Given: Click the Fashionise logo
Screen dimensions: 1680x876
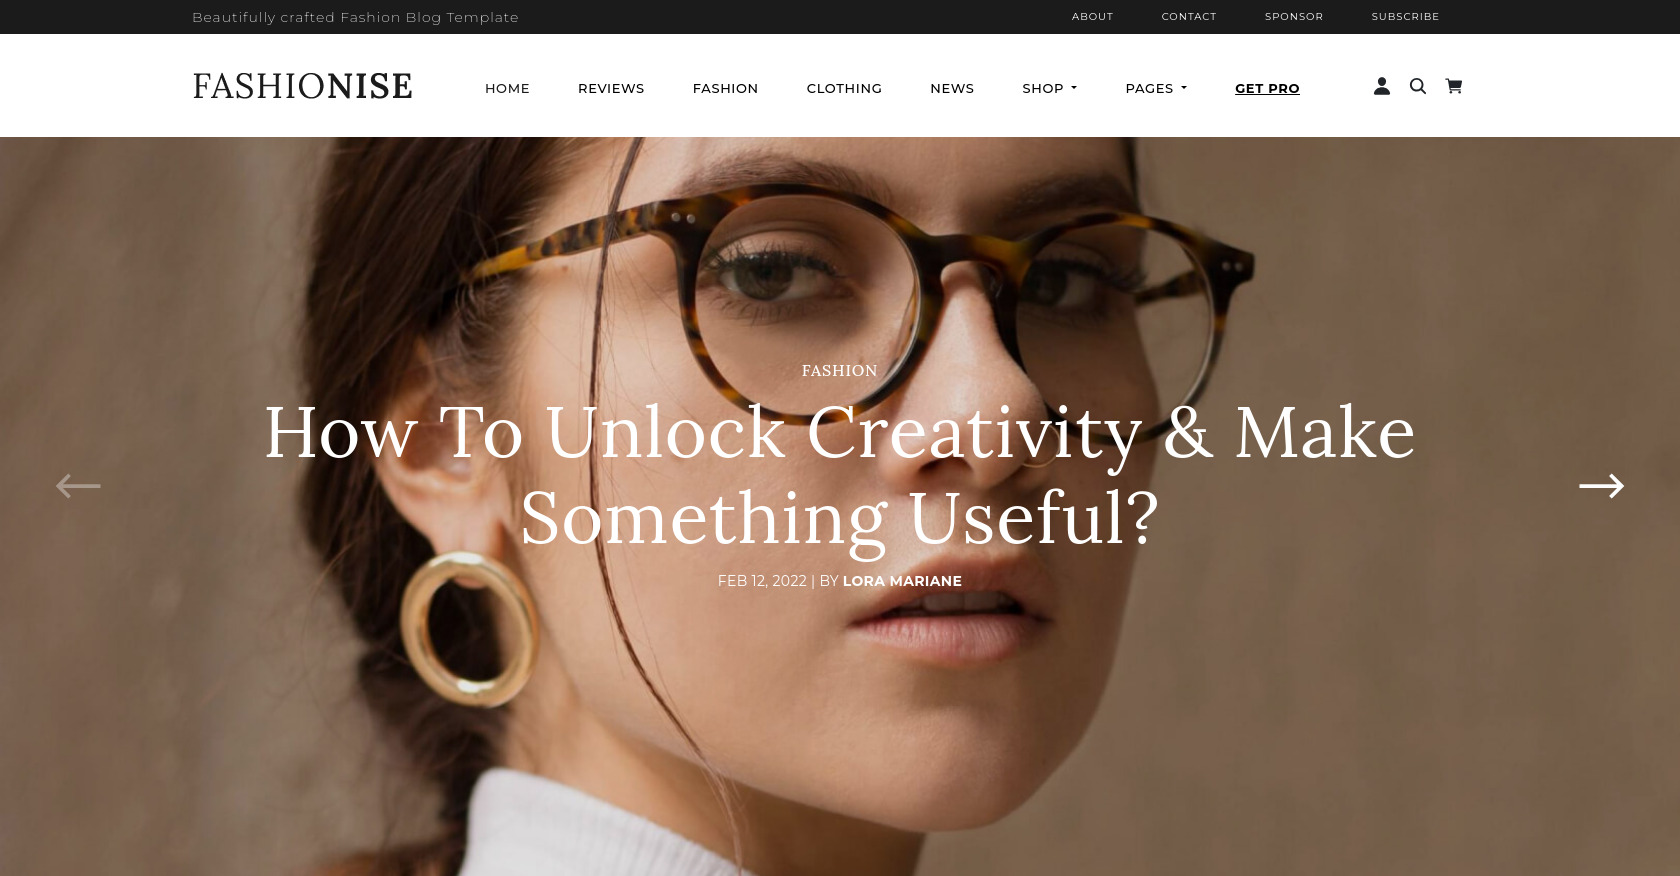Looking at the screenshot, I should point(302,86).
